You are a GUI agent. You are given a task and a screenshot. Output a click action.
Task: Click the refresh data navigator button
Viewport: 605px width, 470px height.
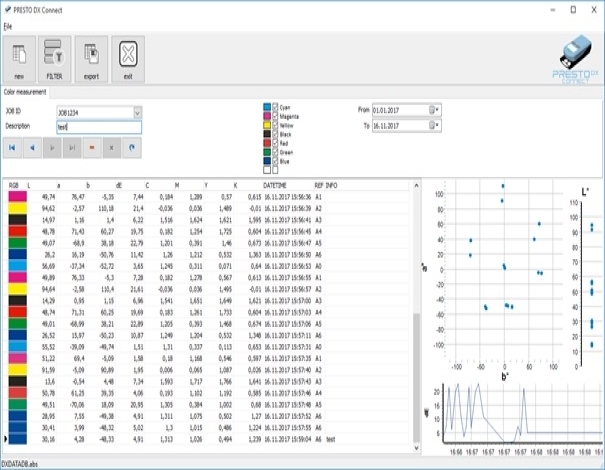click(x=132, y=148)
